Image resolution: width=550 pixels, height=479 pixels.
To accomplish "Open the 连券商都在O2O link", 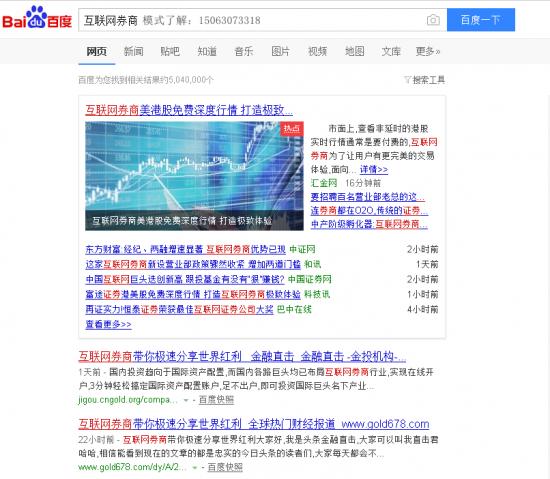I will point(369,210).
